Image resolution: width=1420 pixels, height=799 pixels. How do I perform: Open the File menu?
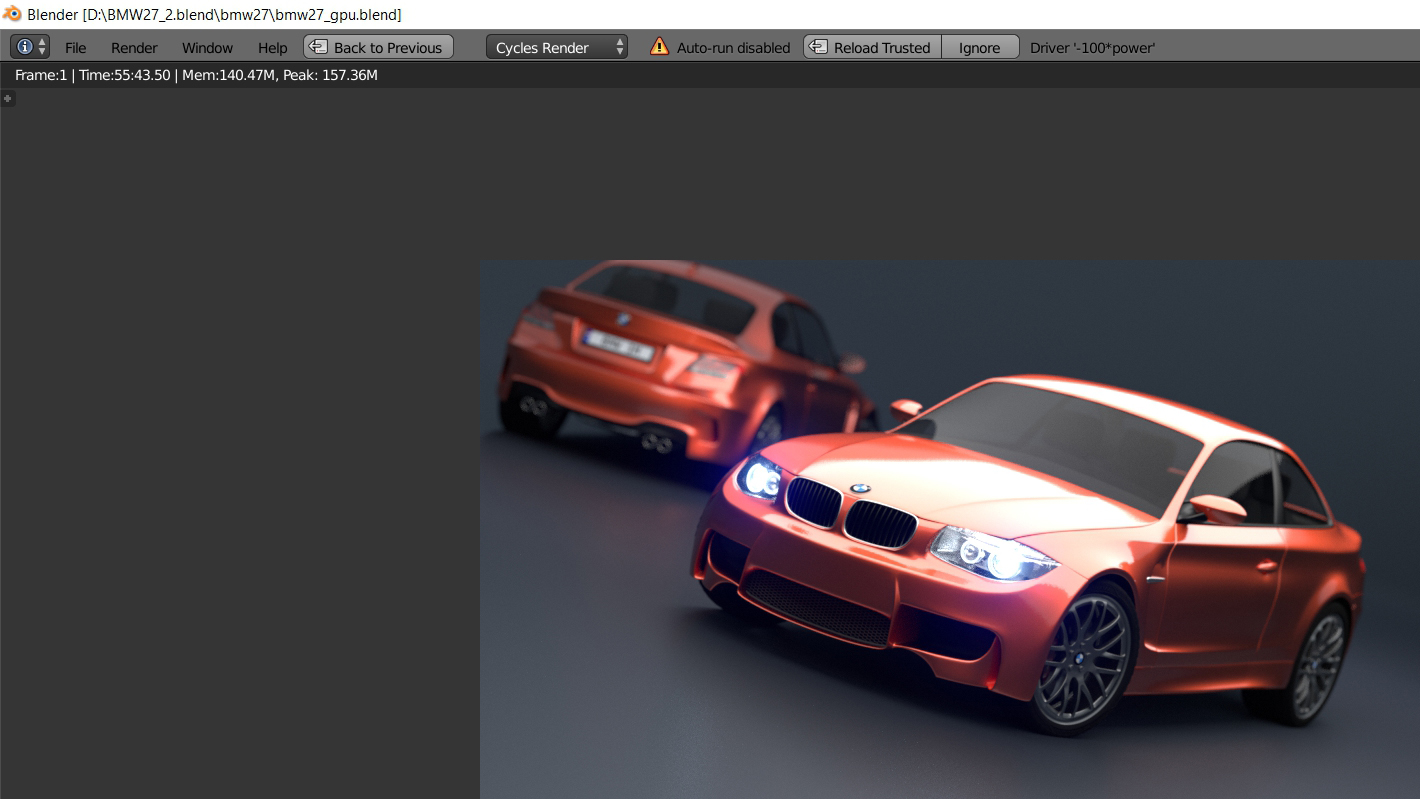pyautogui.click(x=76, y=47)
